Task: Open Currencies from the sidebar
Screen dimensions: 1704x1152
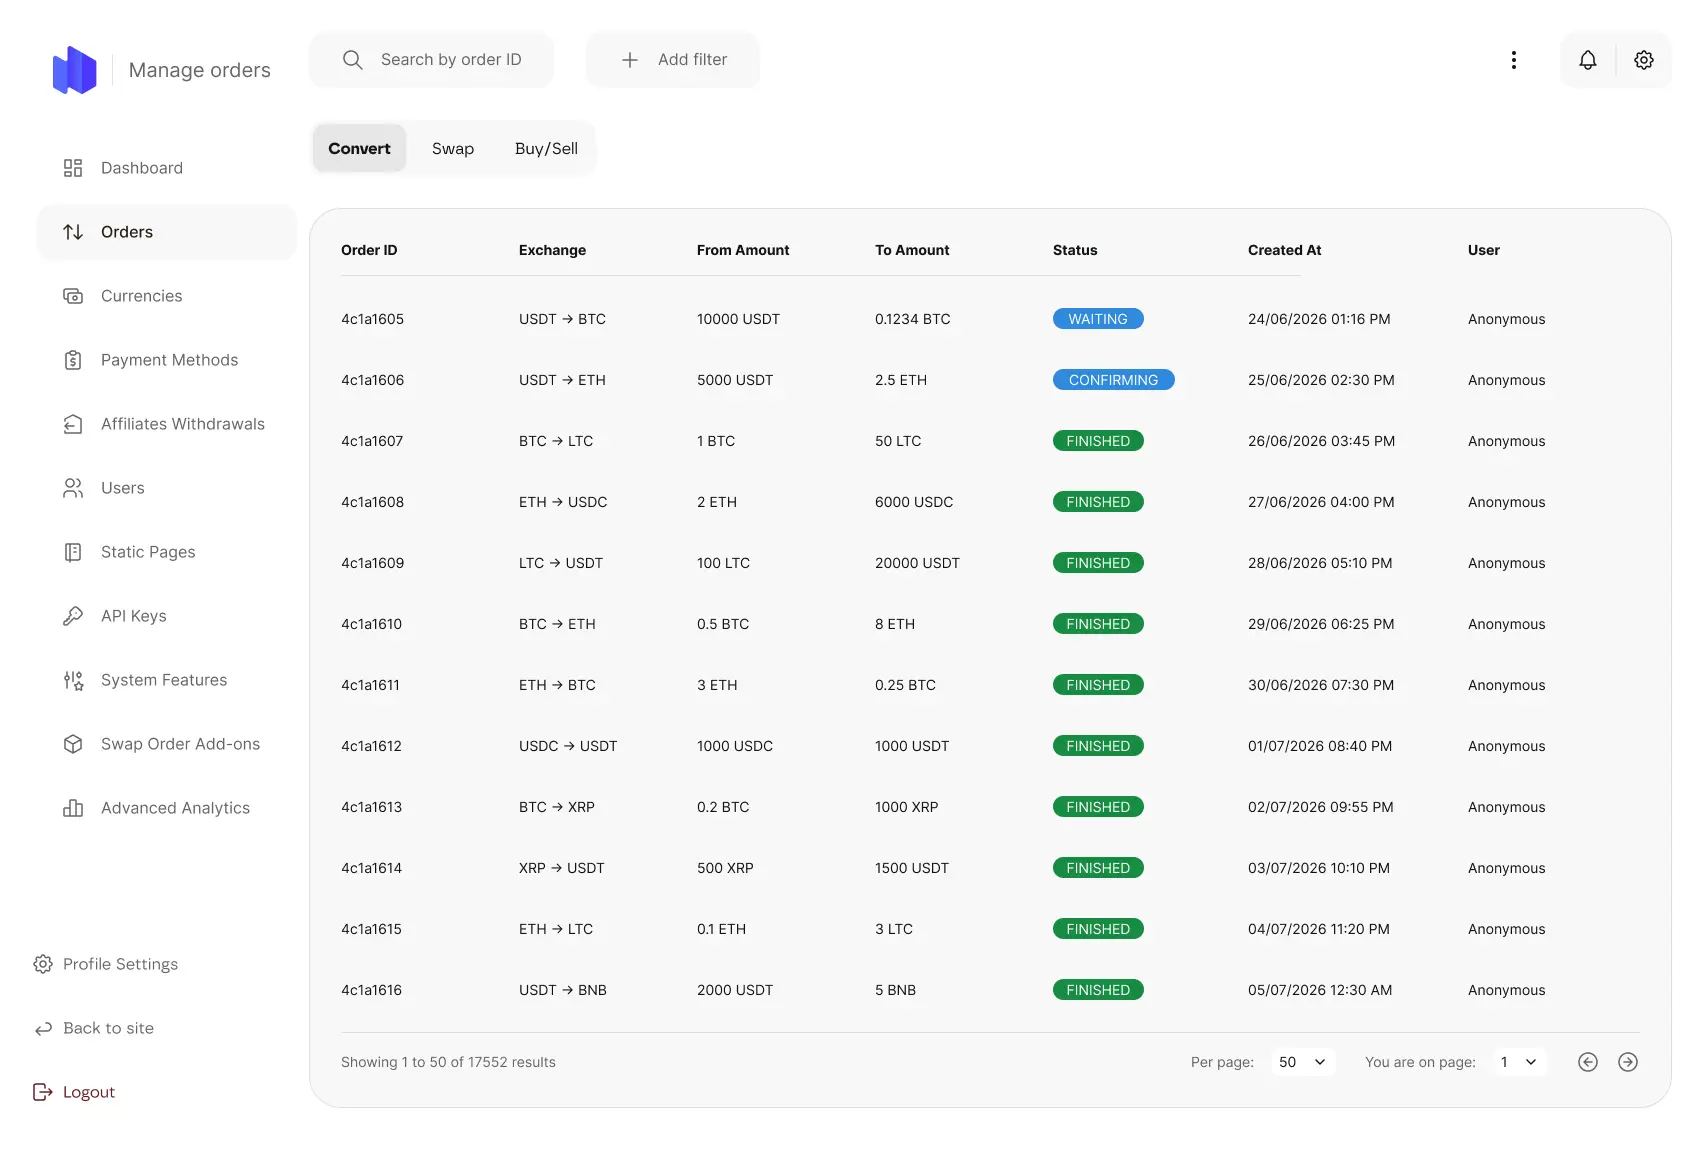Action: [x=167, y=296]
